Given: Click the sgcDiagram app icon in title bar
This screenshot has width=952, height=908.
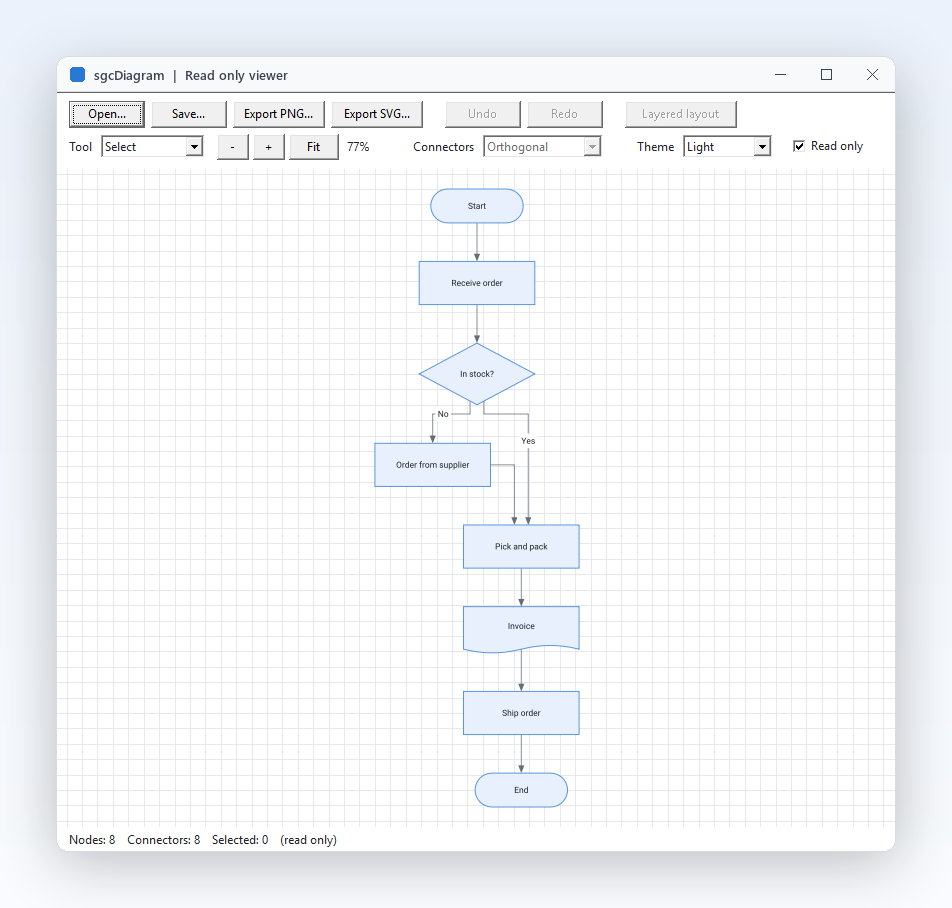Looking at the screenshot, I should 77,75.
